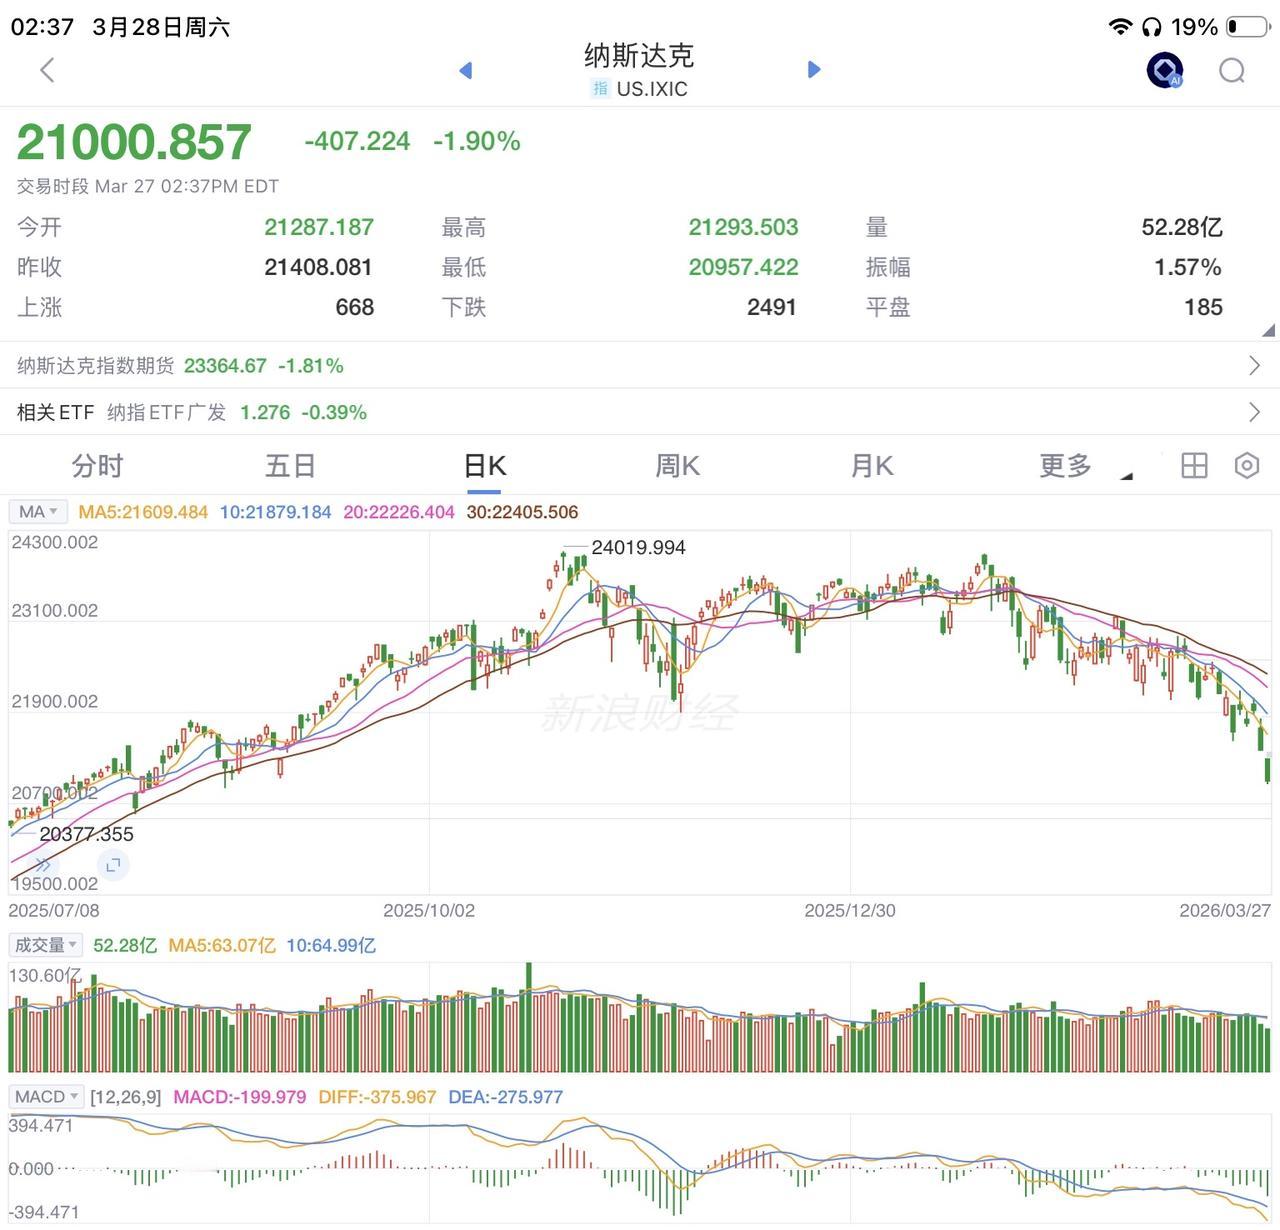Open search with magnifier icon
The image size is (1280, 1230).
click(x=1232, y=70)
